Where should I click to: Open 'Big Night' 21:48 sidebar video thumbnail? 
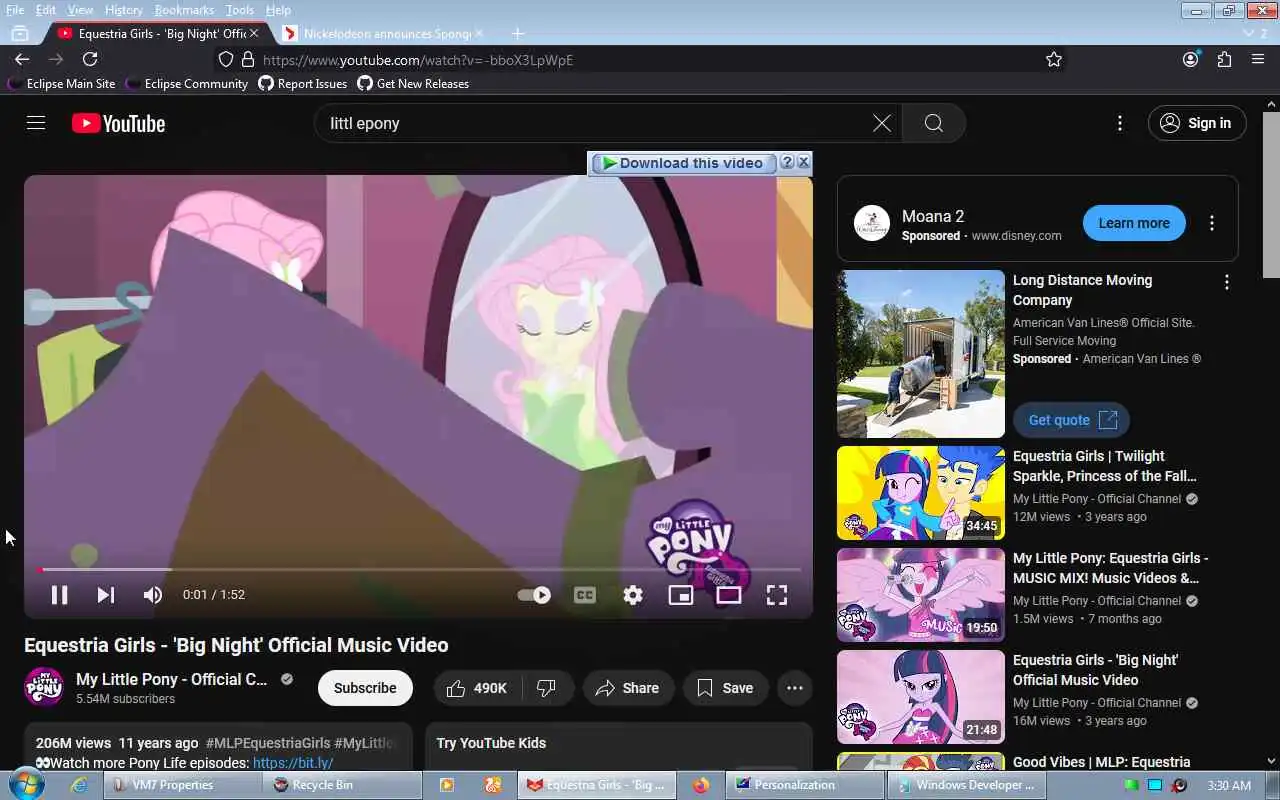pos(921,697)
